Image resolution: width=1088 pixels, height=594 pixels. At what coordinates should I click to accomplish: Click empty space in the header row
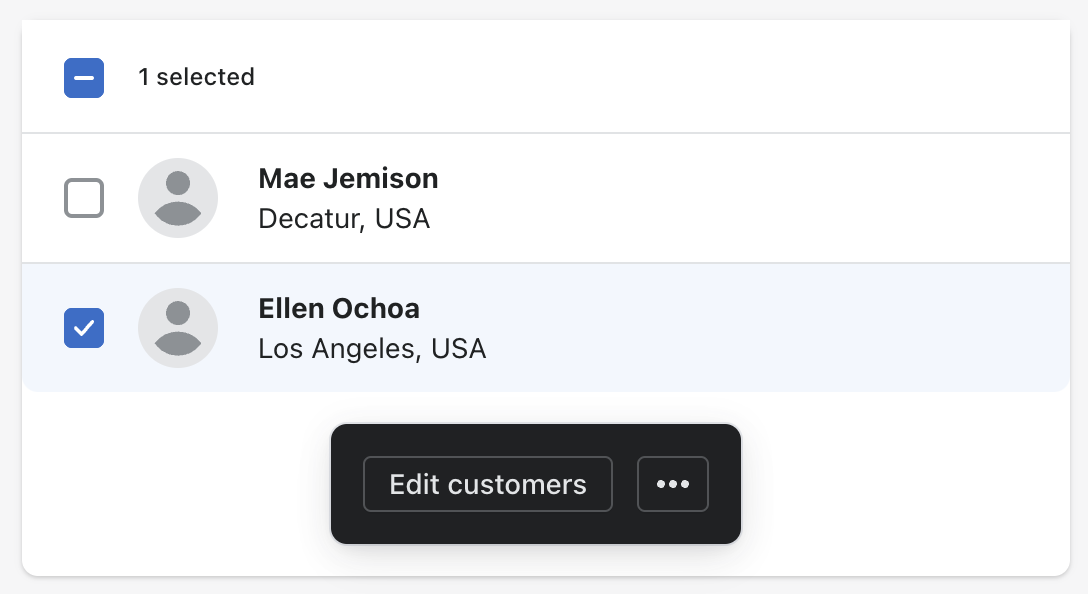(650, 77)
